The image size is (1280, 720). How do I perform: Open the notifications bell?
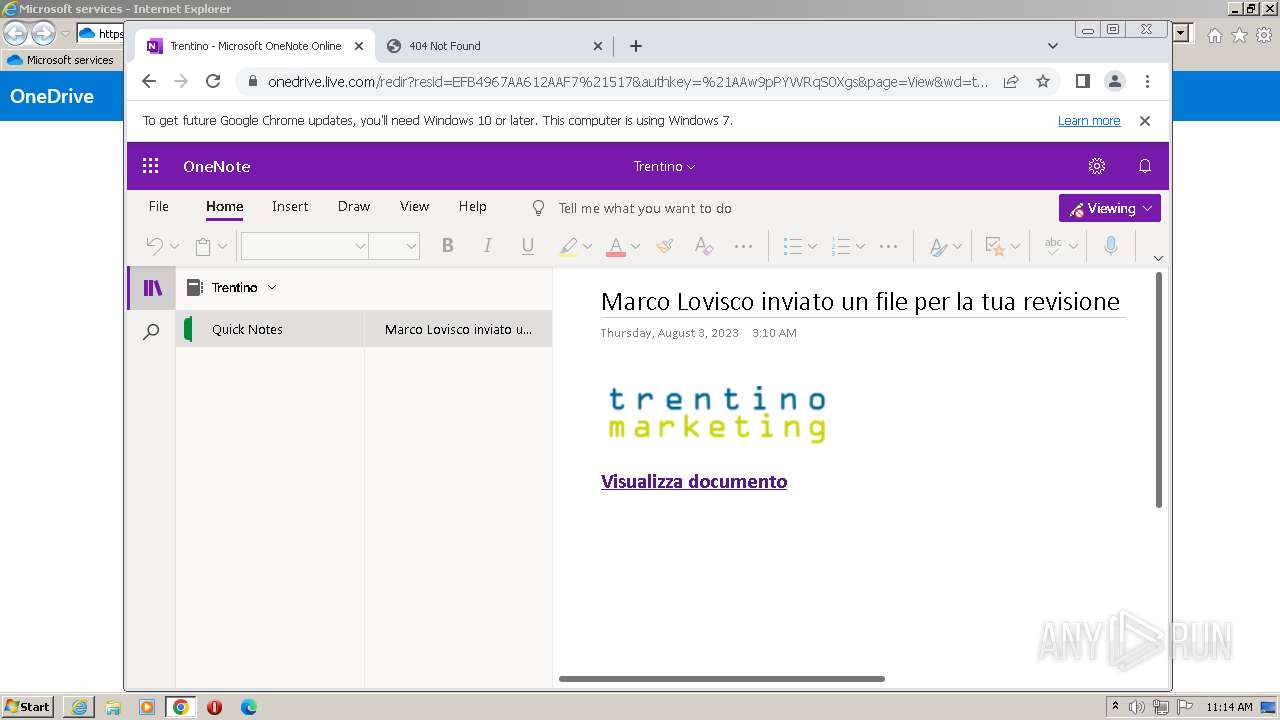1145,166
